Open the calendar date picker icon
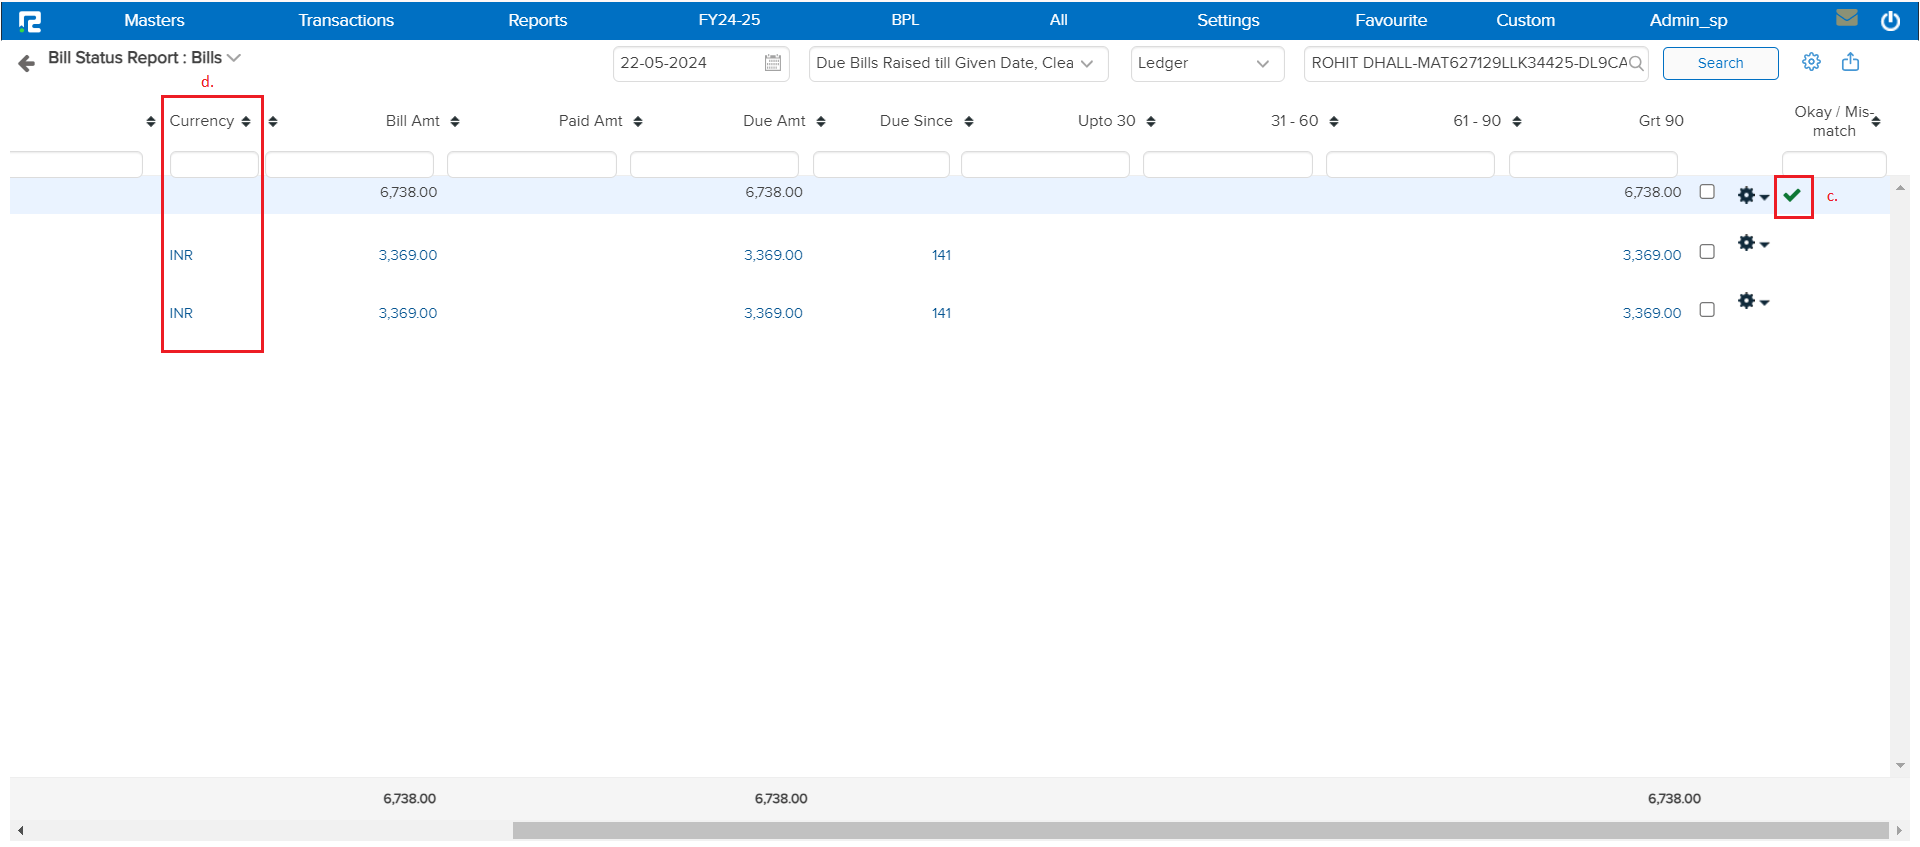 pyautogui.click(x=772, y=63)
